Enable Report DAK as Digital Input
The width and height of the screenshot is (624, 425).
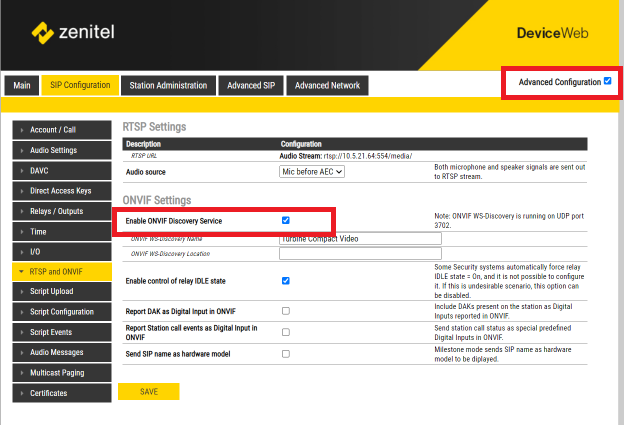[286, 311]
